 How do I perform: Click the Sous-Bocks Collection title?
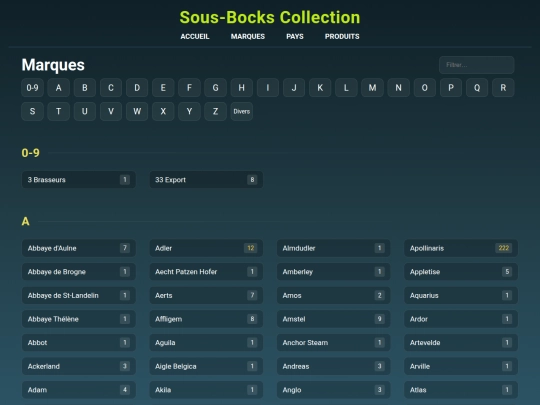click(x=270, y=17)
